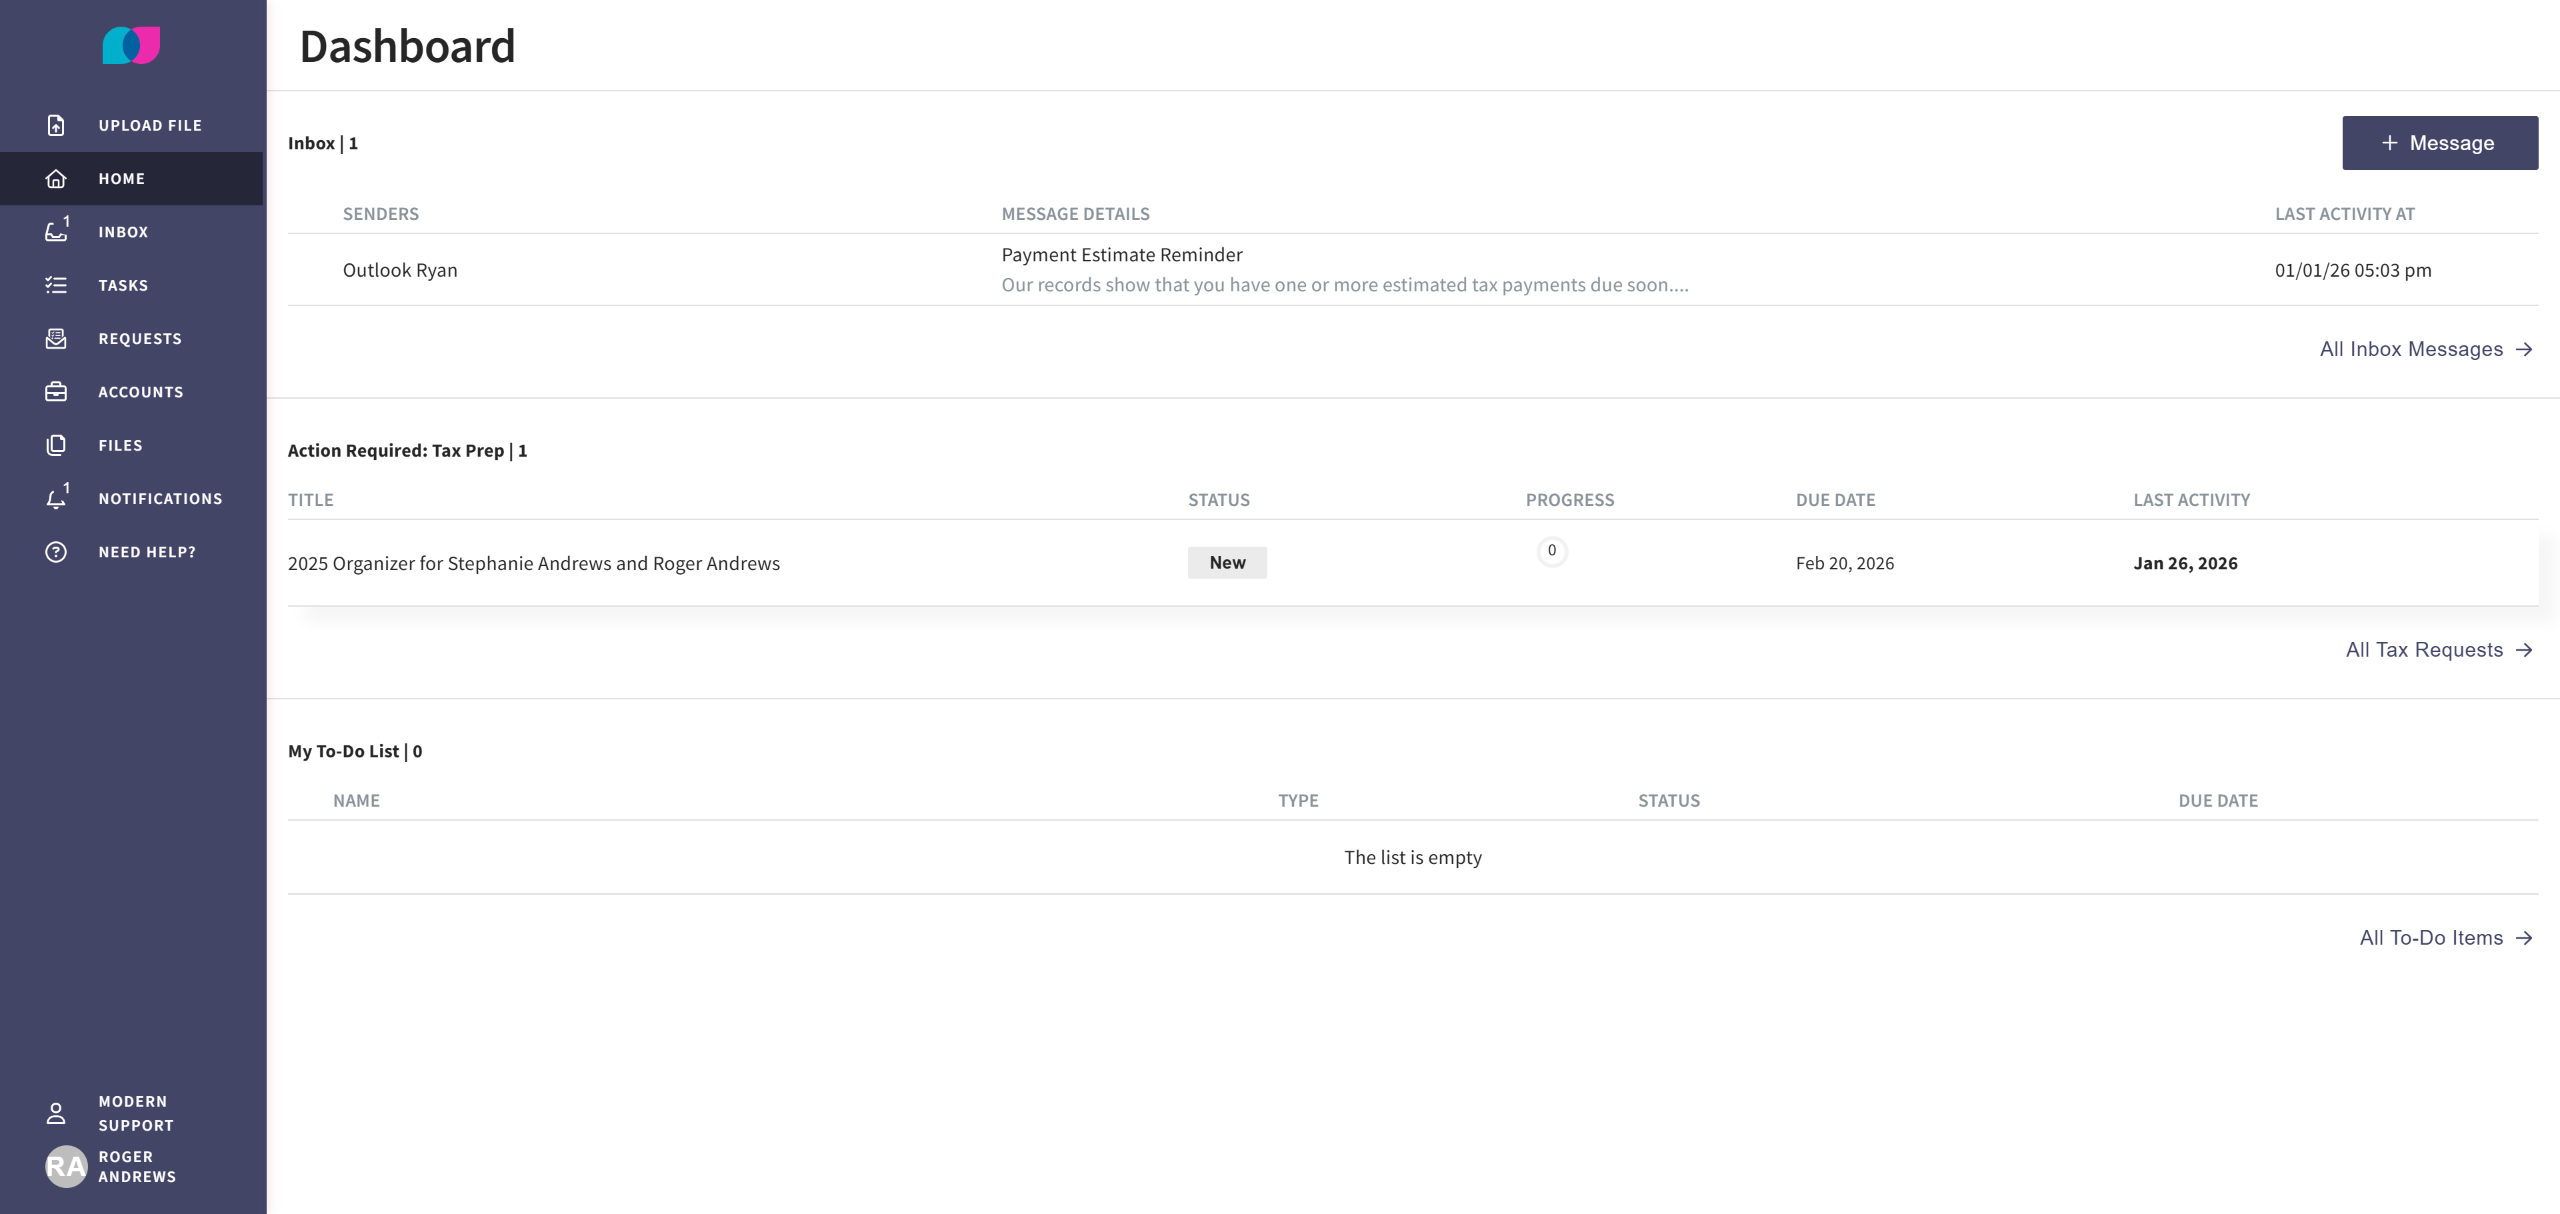Click the Modern Support person icon

point(56,1113)
